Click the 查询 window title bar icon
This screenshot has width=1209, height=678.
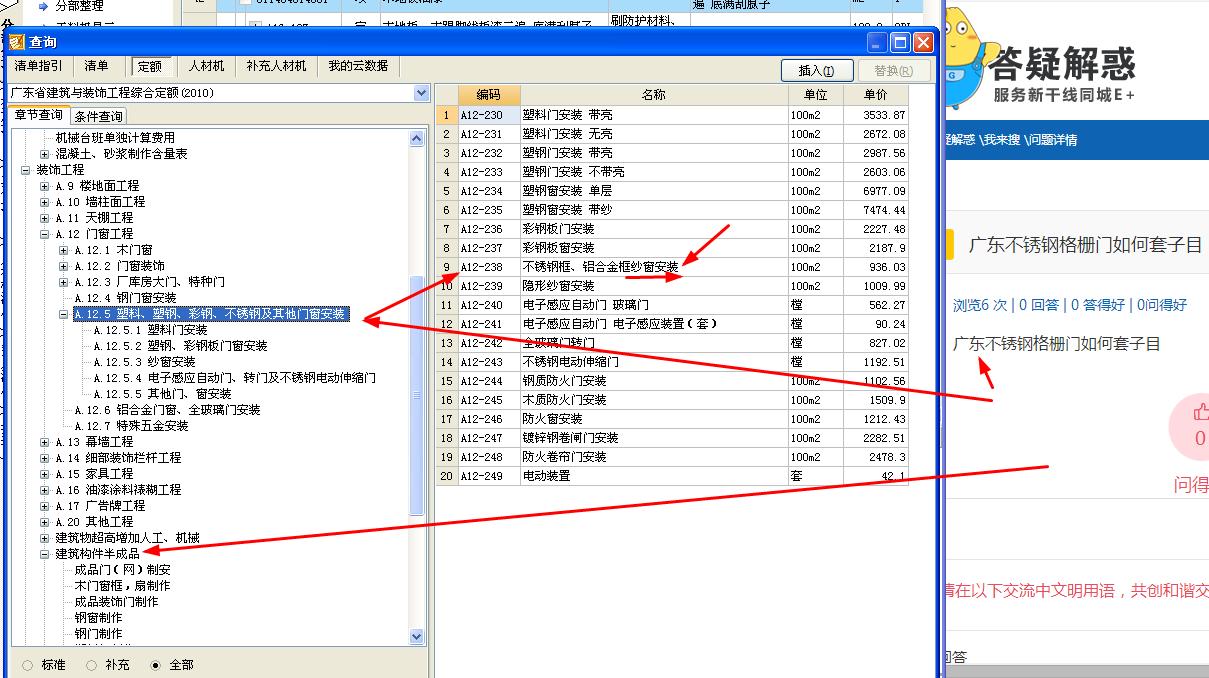pos(17,42)
